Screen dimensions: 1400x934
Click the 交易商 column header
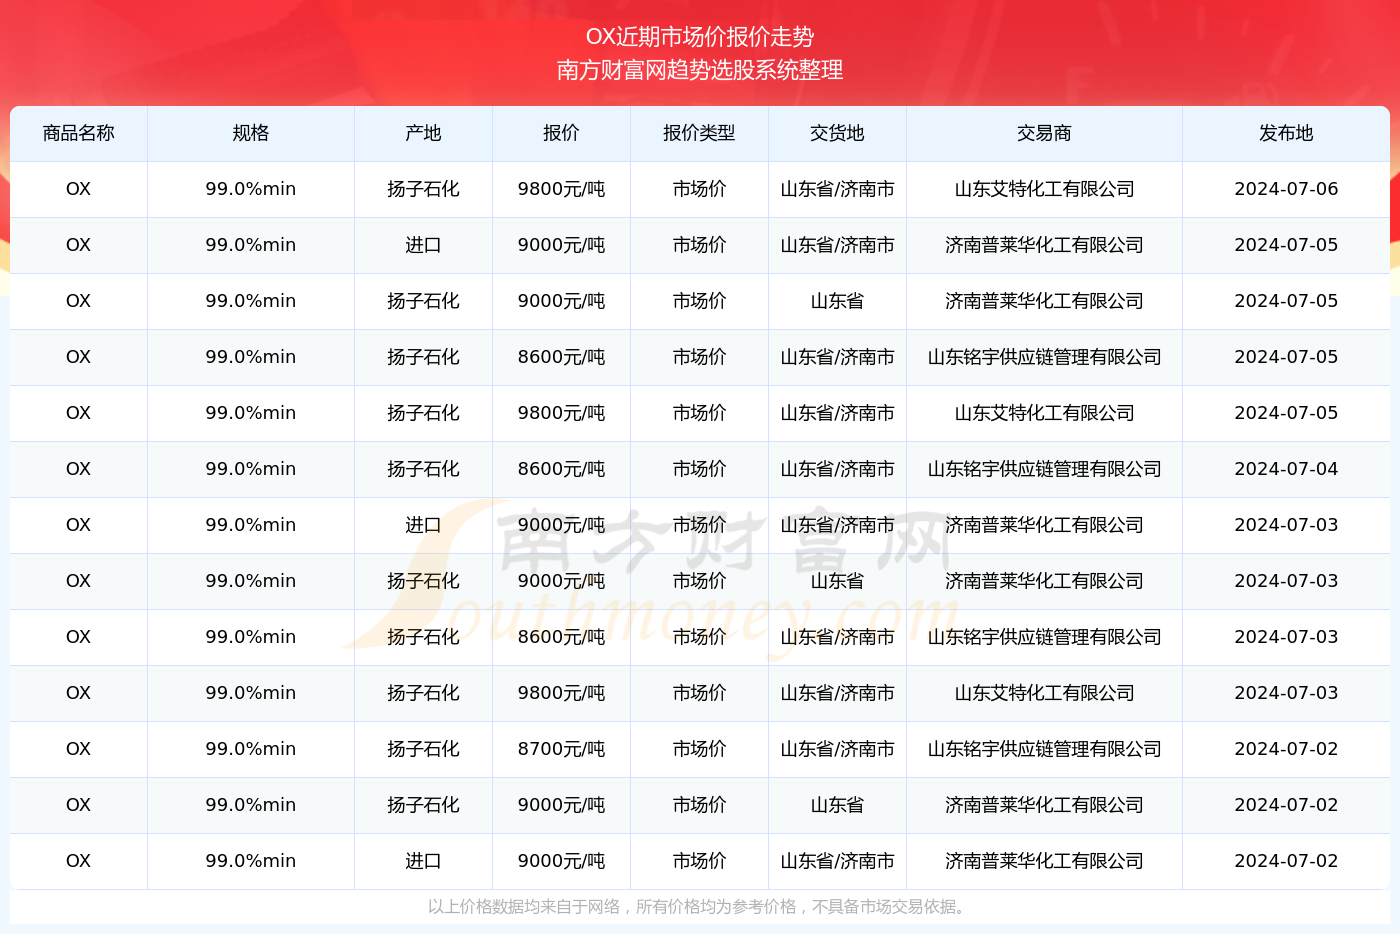pyautogui.click(x=1044, y=133)
